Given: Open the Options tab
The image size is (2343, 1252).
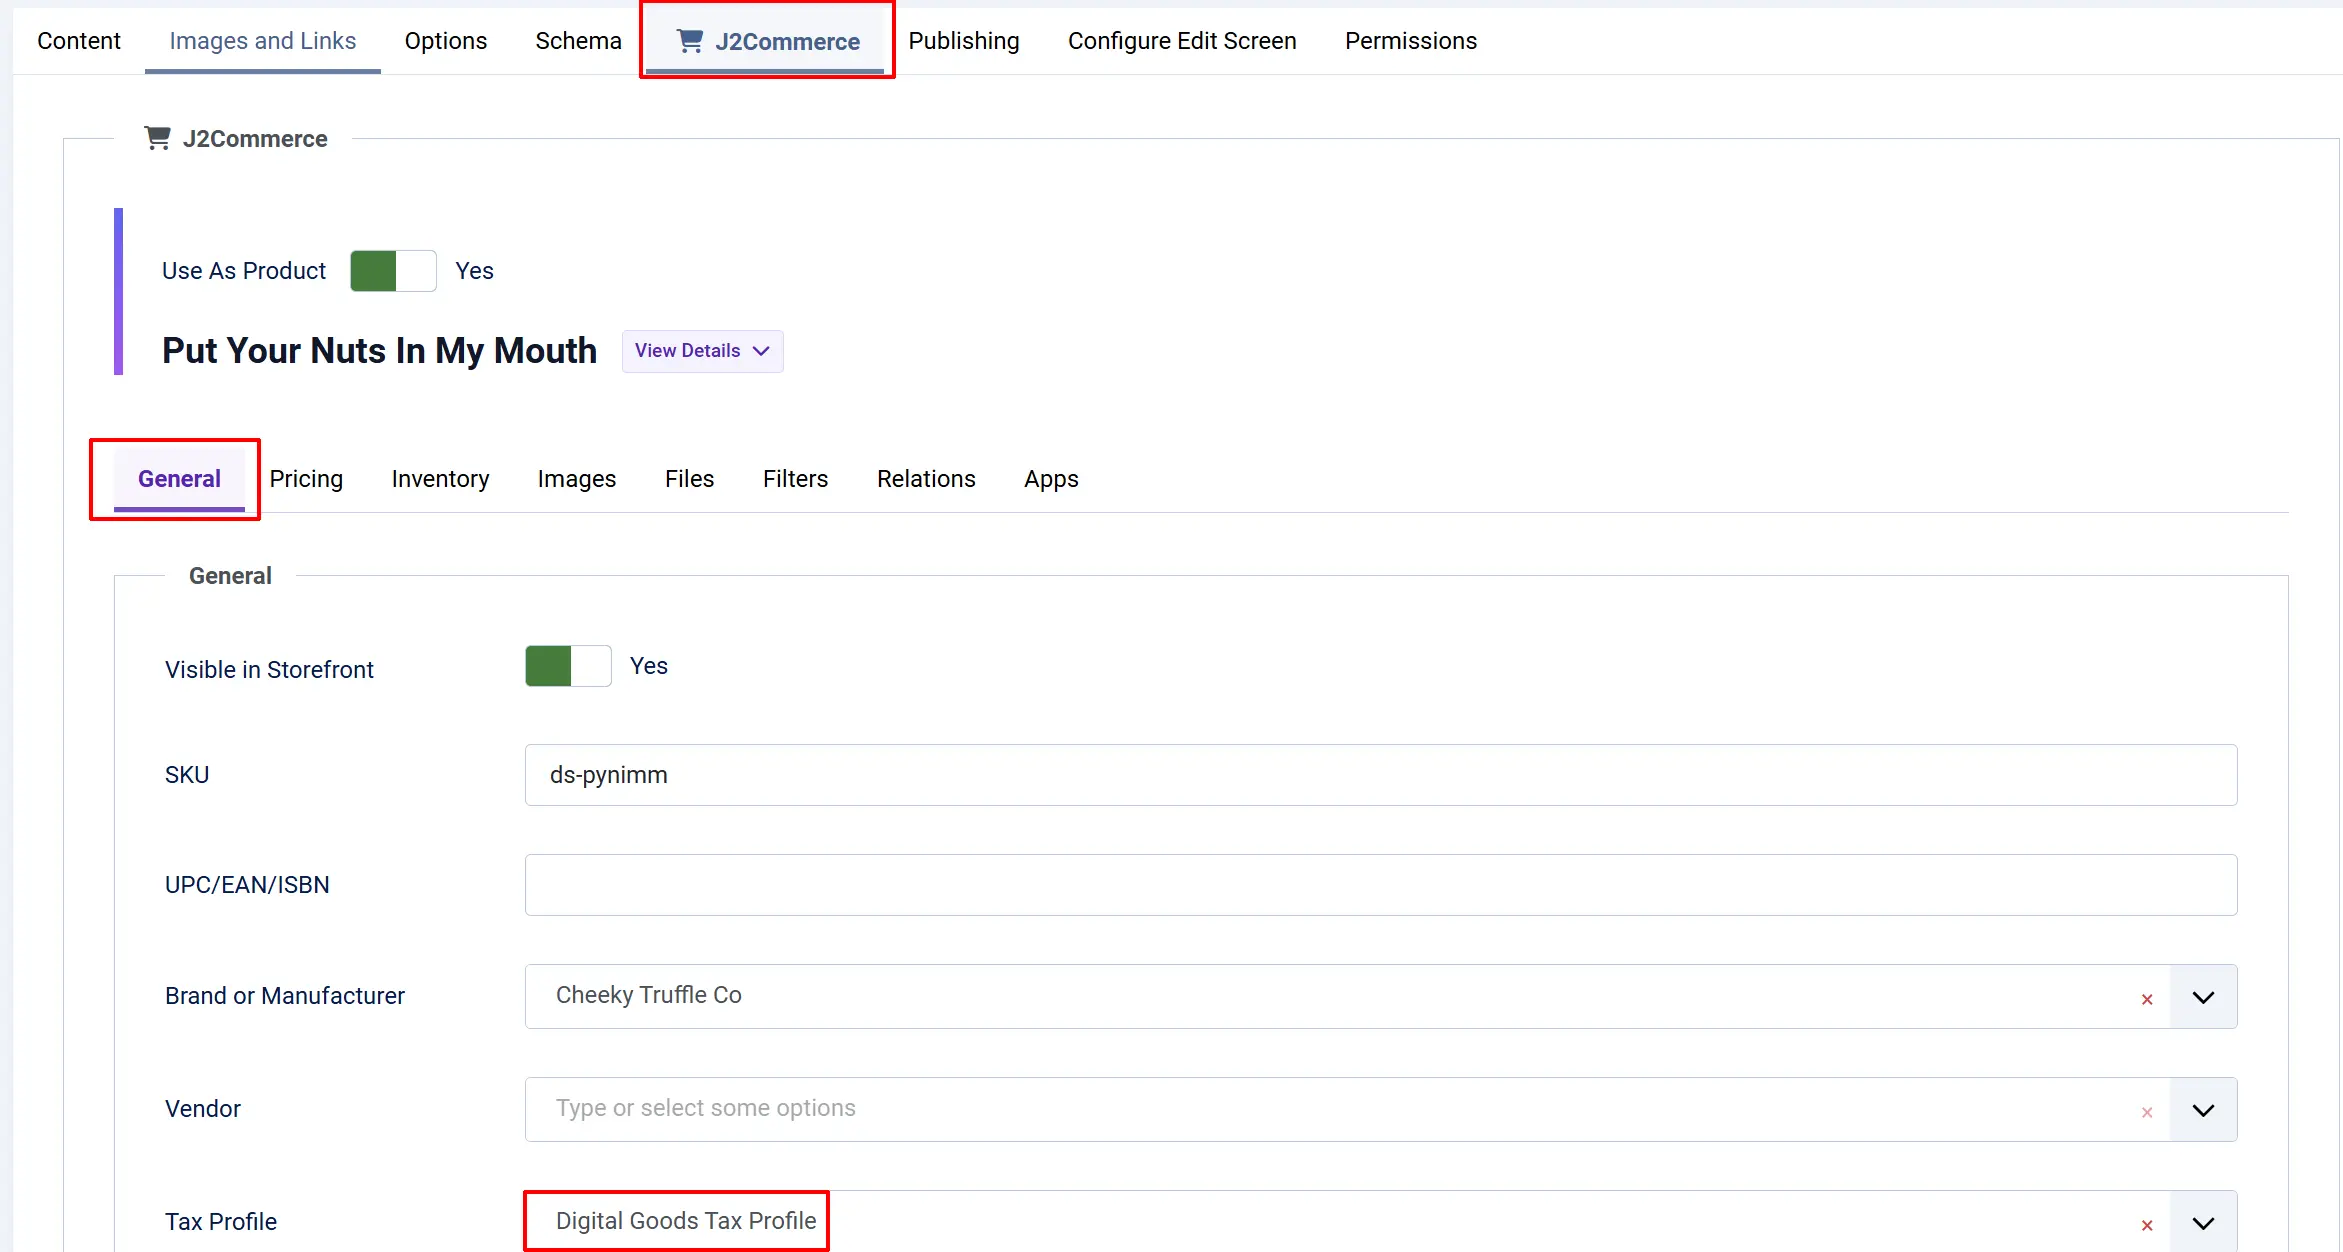Looking at the screenshot, I should click(446, 41).
